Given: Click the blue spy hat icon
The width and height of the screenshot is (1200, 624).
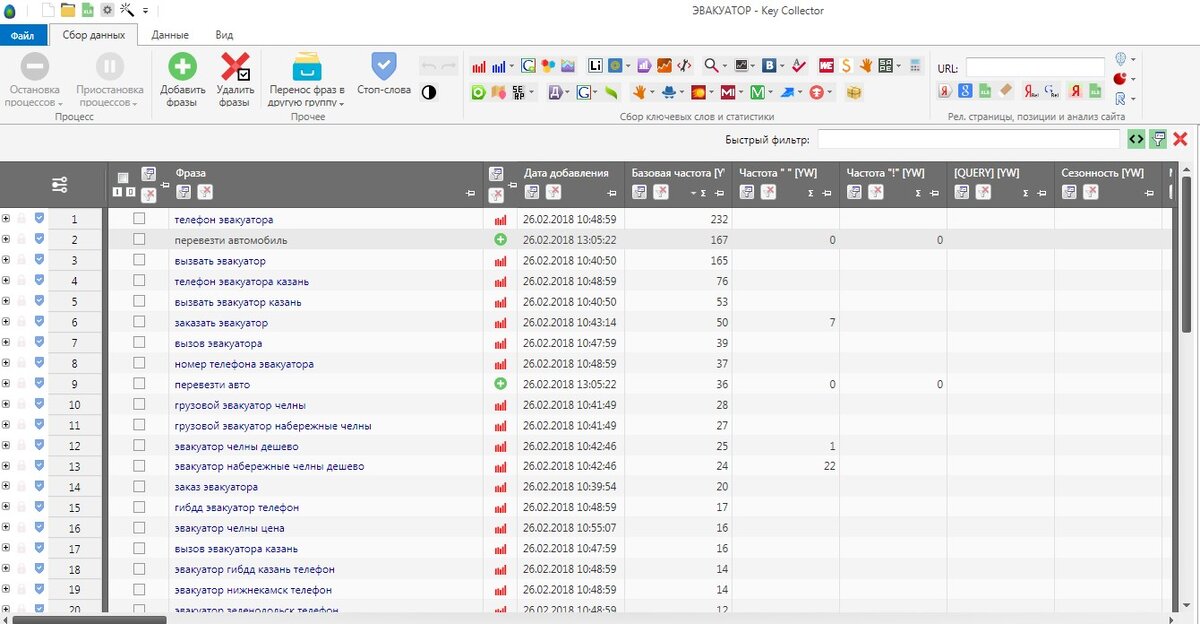Looking at the screenshot, I should (x=669, y=92).
